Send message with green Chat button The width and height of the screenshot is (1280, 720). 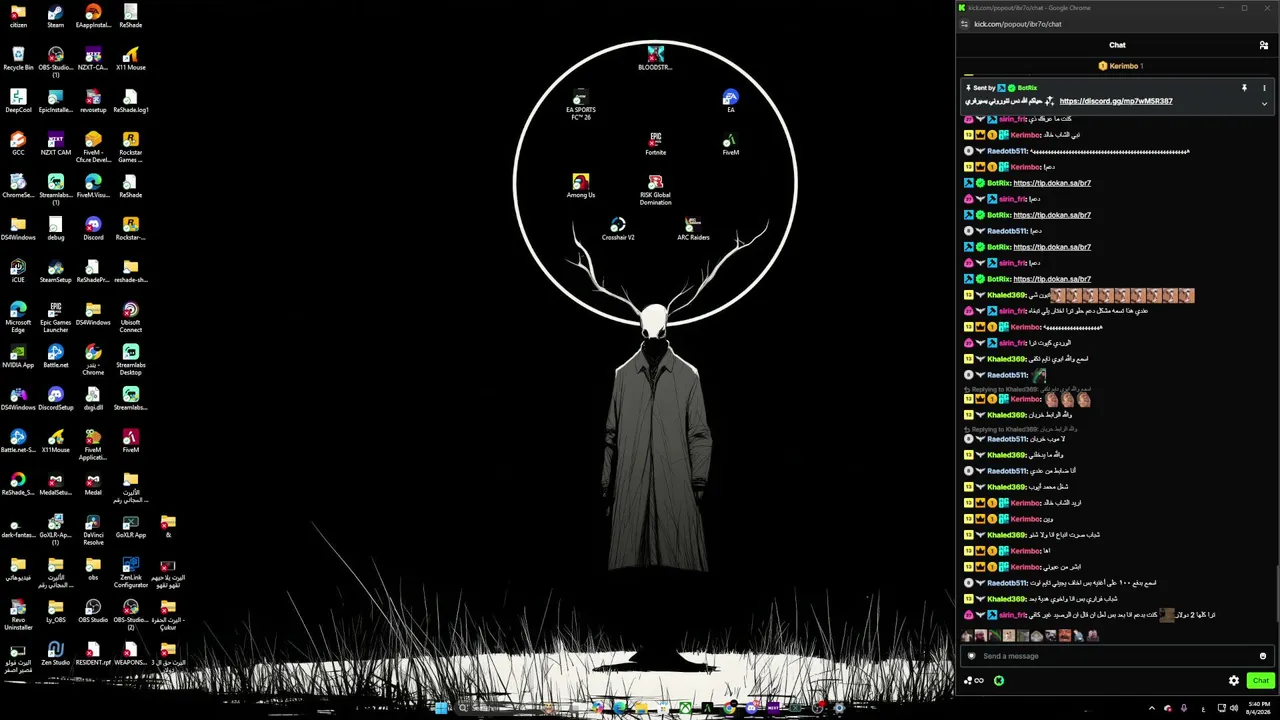(x=1260, y=680)
